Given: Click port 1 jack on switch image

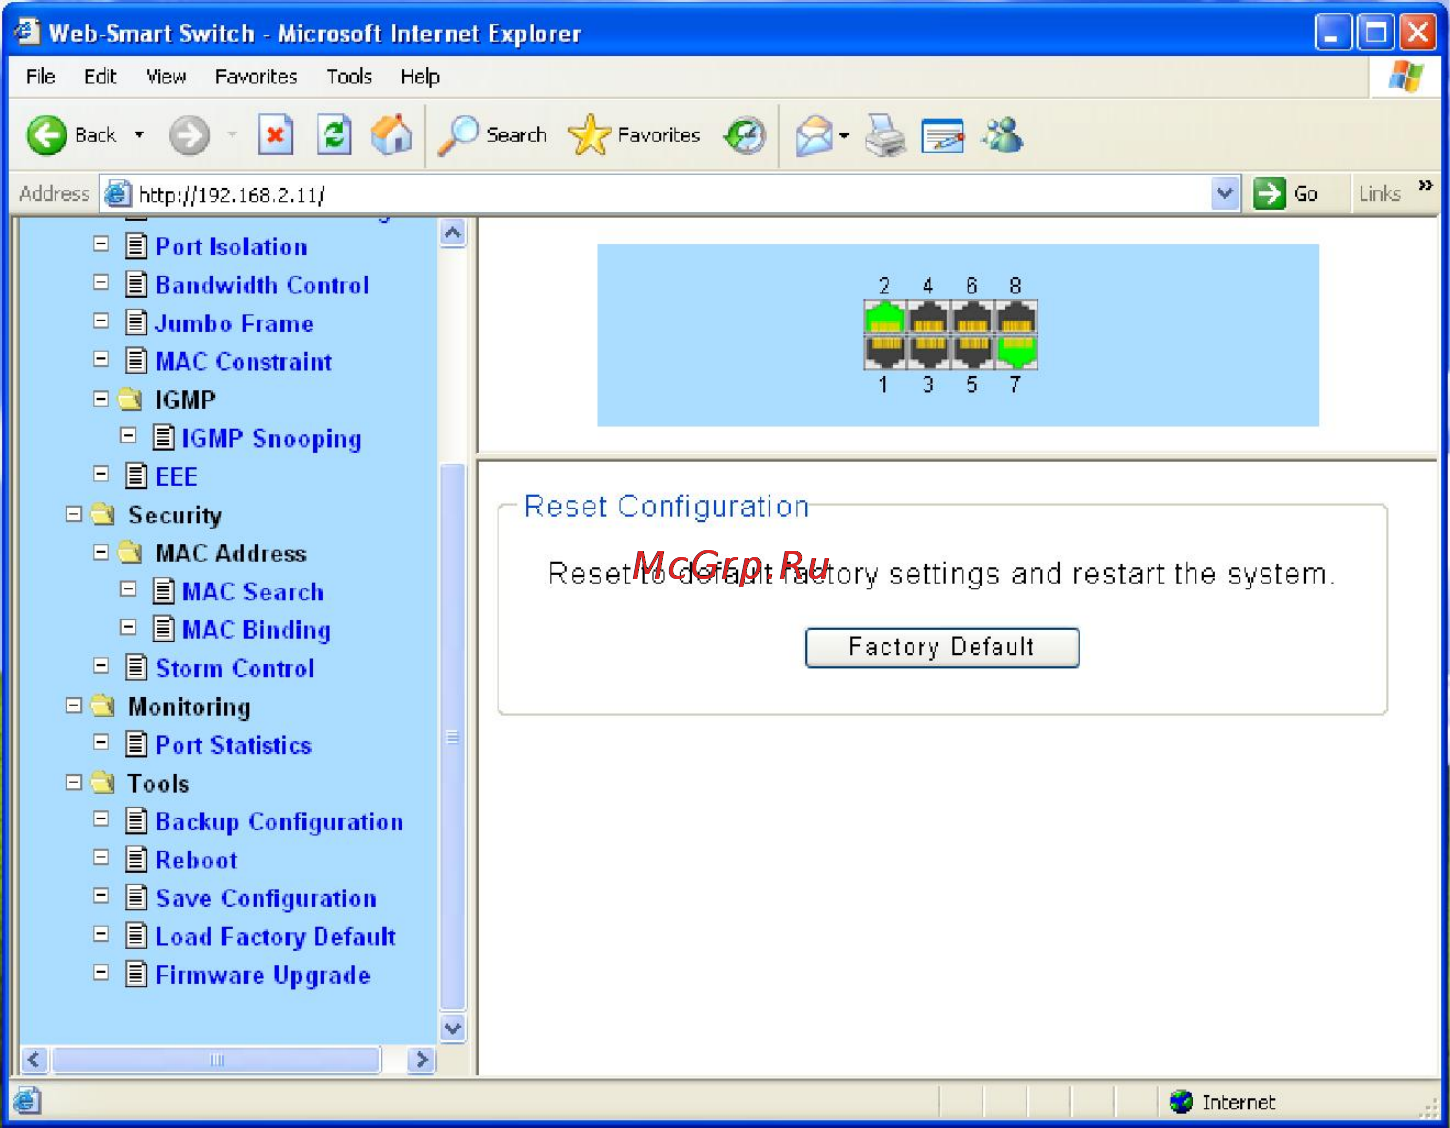Looking at the screenshot, I should pos(884,352).
